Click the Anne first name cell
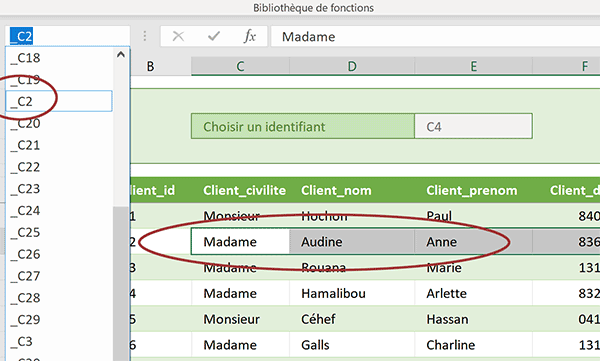The width and height of the screenshot is (600, 361). click(473, 242)
